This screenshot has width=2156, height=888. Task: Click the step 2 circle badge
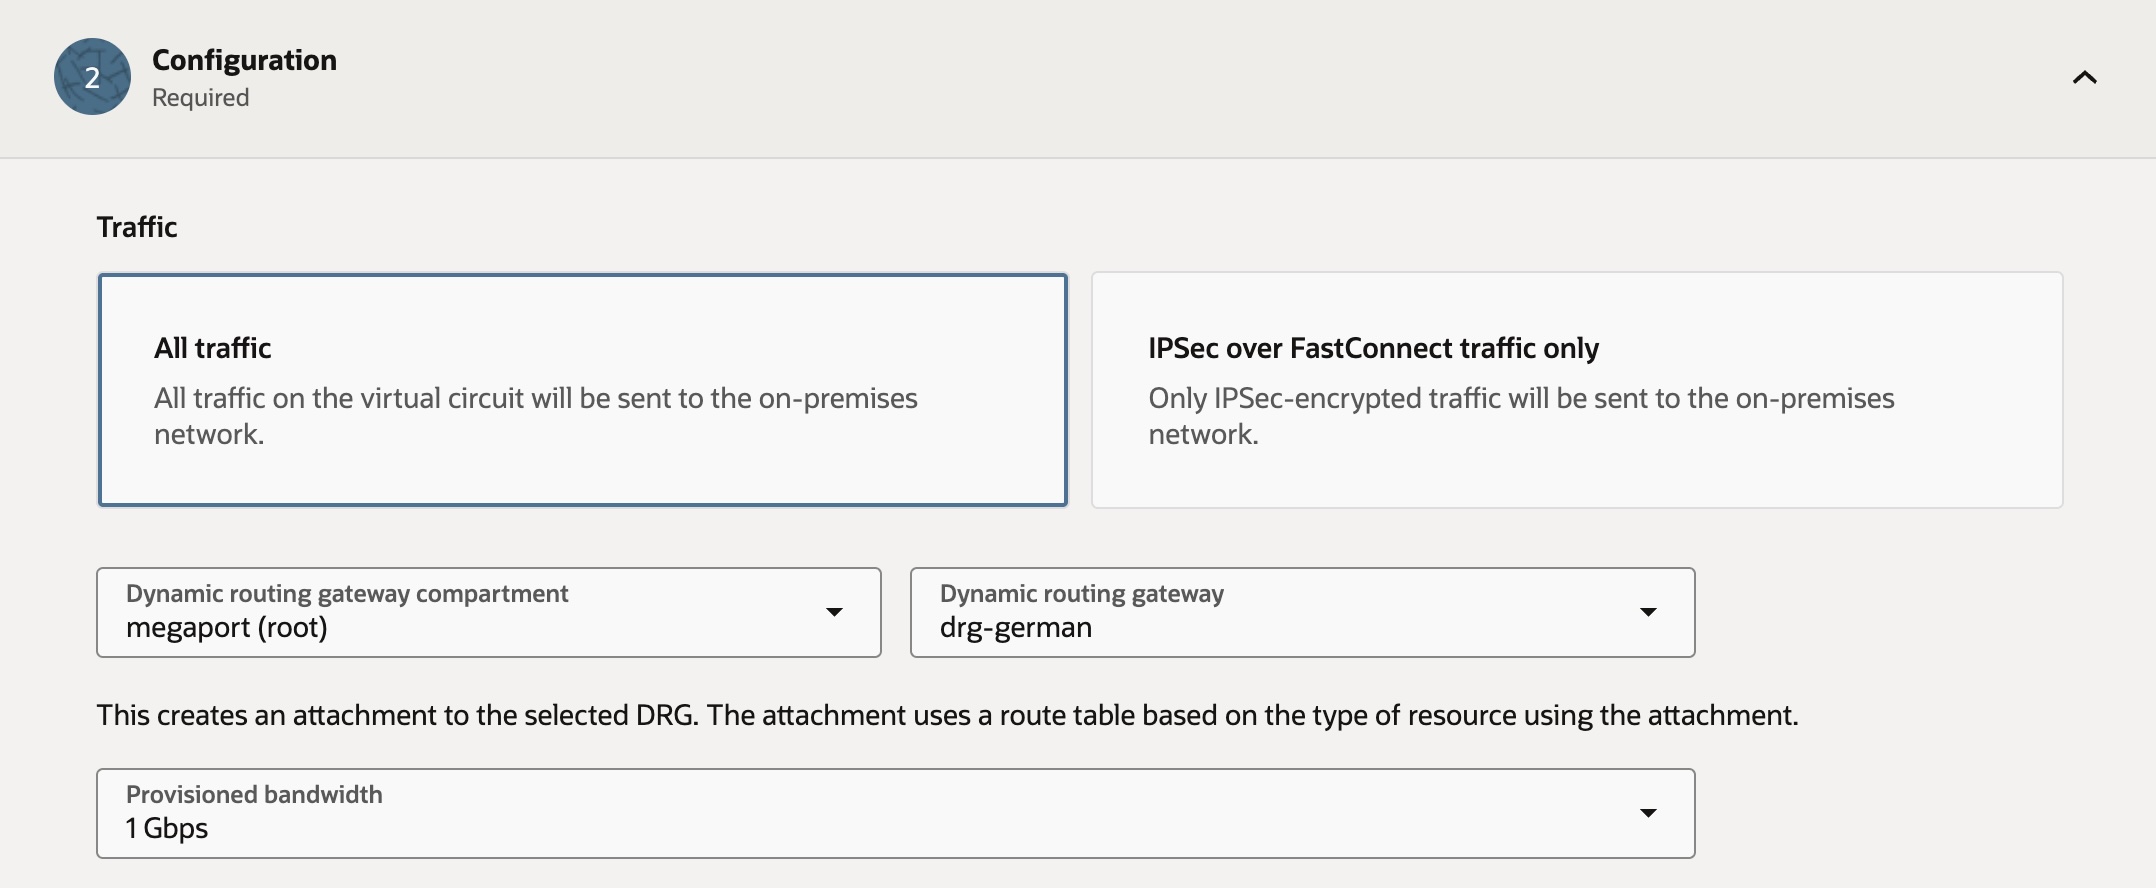(x=92, y=77)
